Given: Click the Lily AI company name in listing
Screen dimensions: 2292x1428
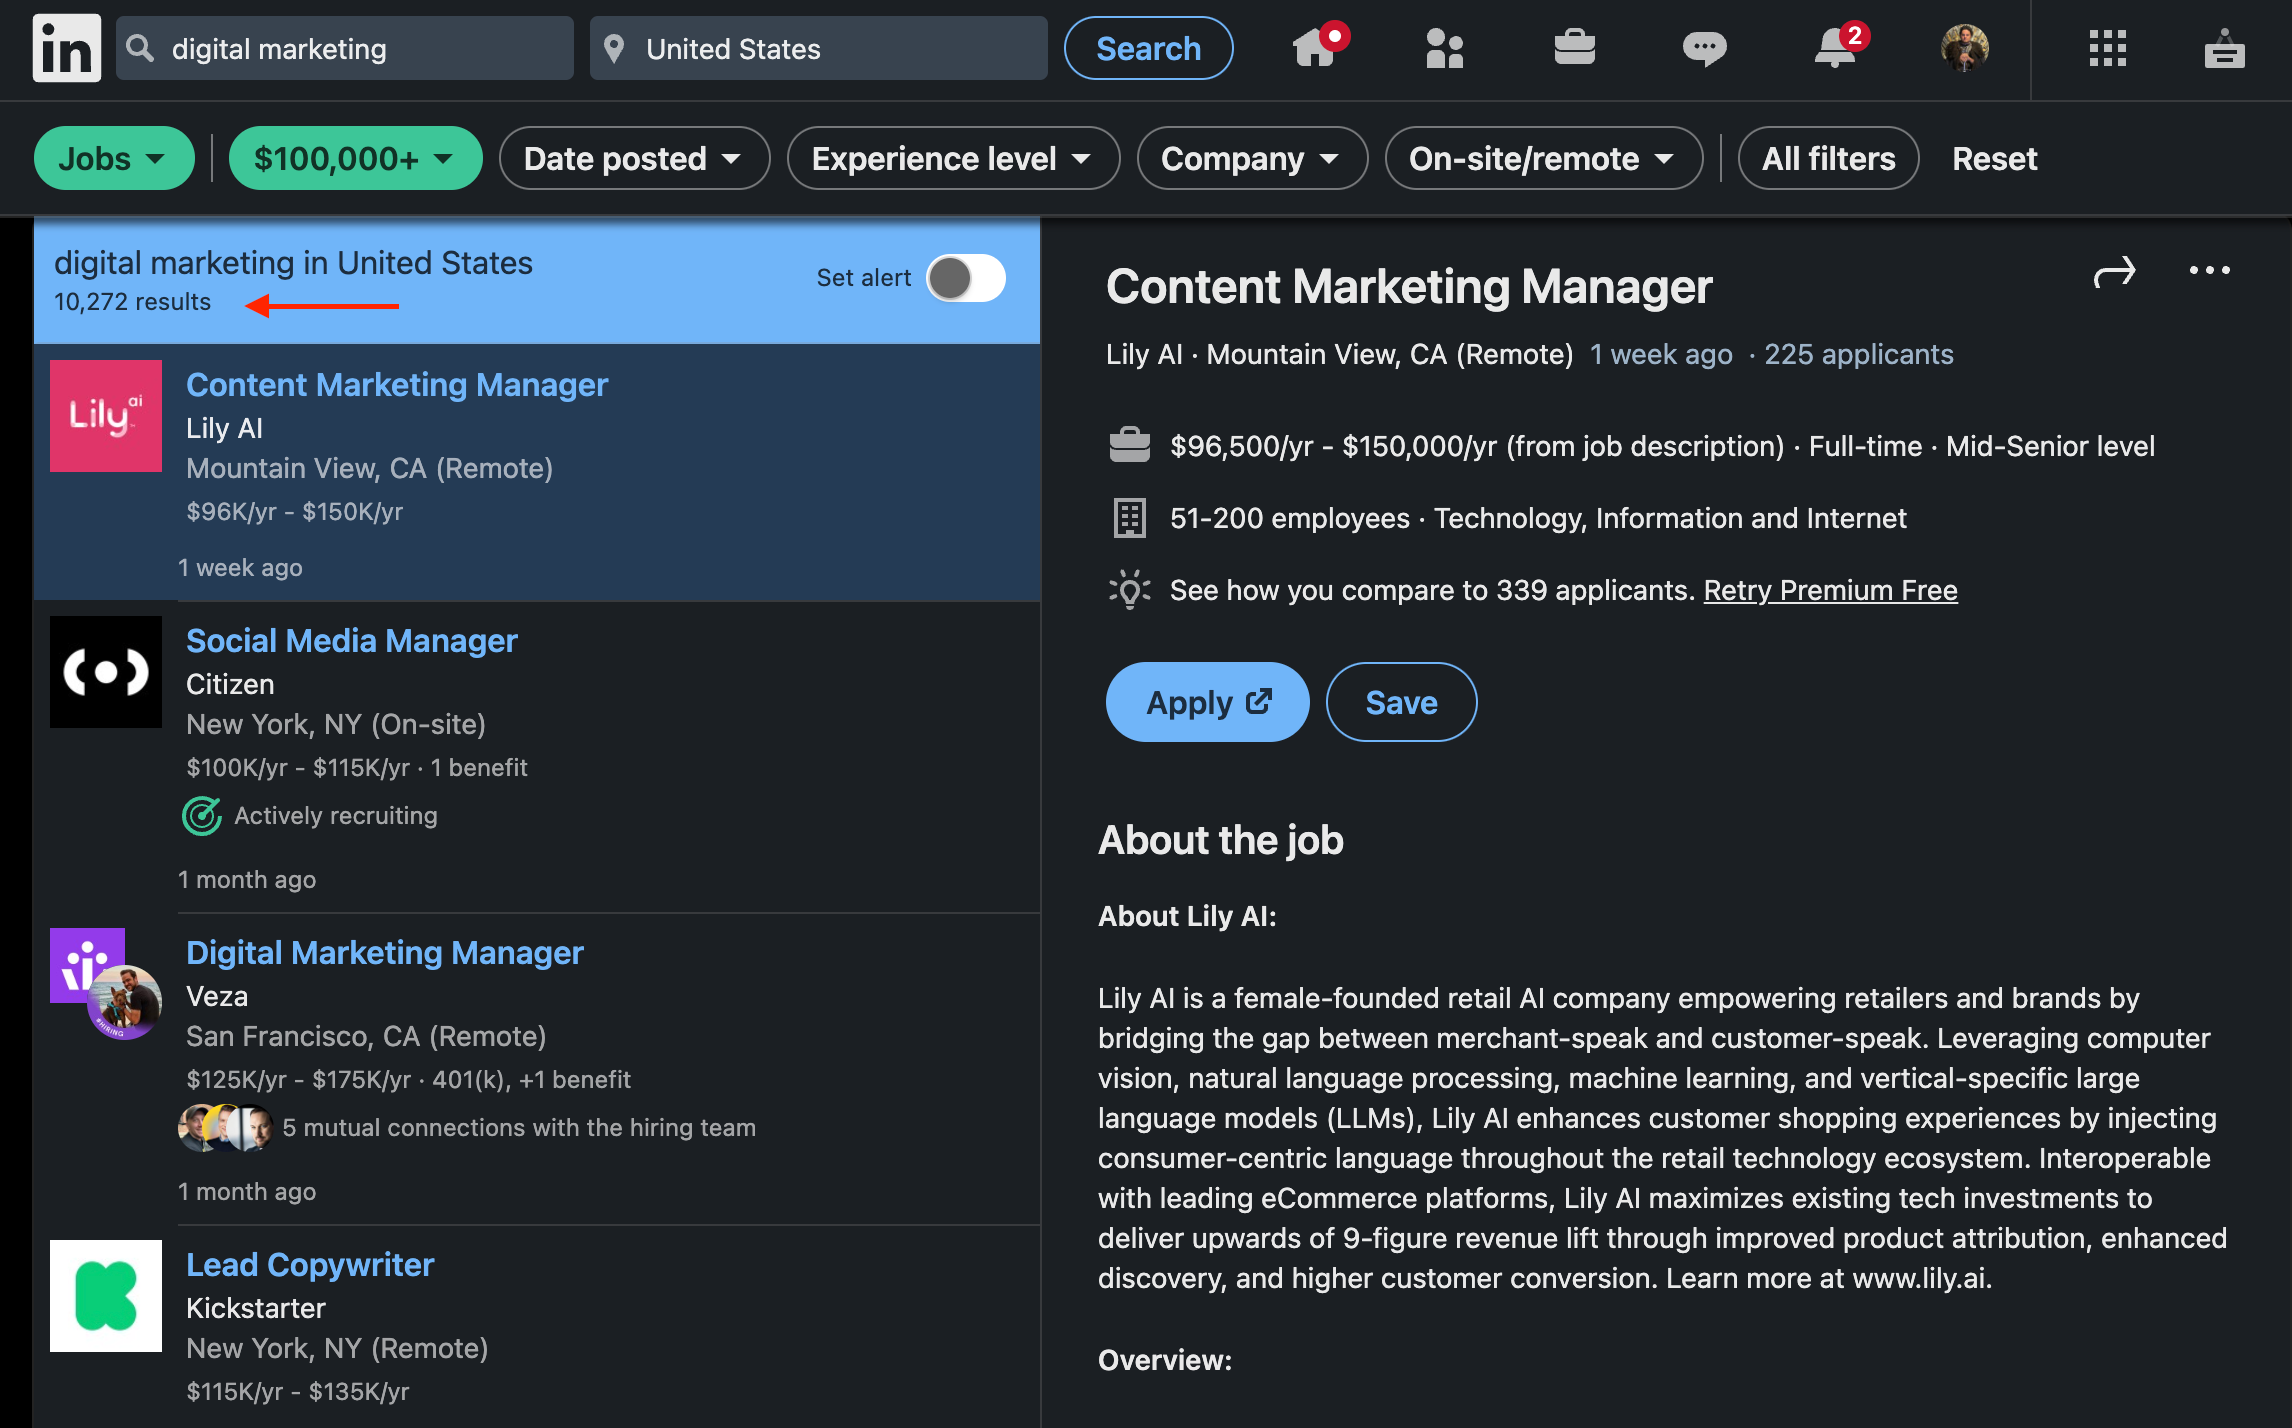Looking at the screenshot, I should (224, 428).
